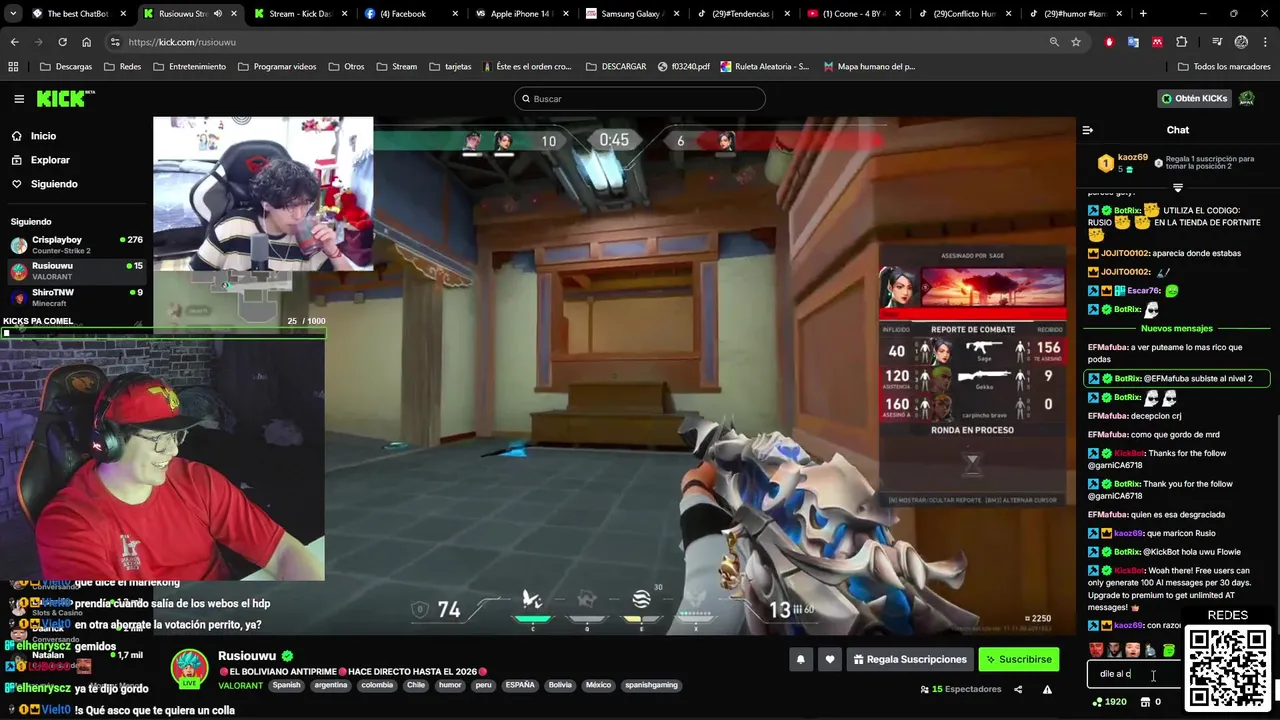Select Rusiouwu in followed channels list
Viewport: 1280px width, 720px height.
pyautogui.click(x=76, y=271)
